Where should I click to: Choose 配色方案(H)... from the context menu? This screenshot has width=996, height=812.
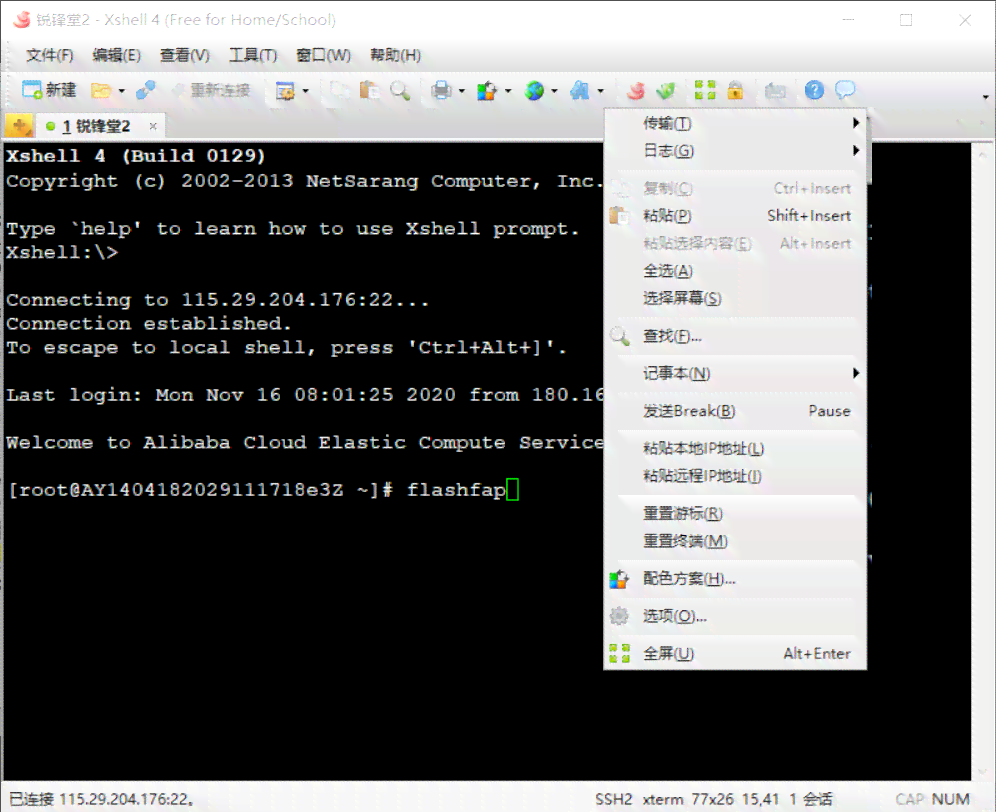click(x=735, y=578)
